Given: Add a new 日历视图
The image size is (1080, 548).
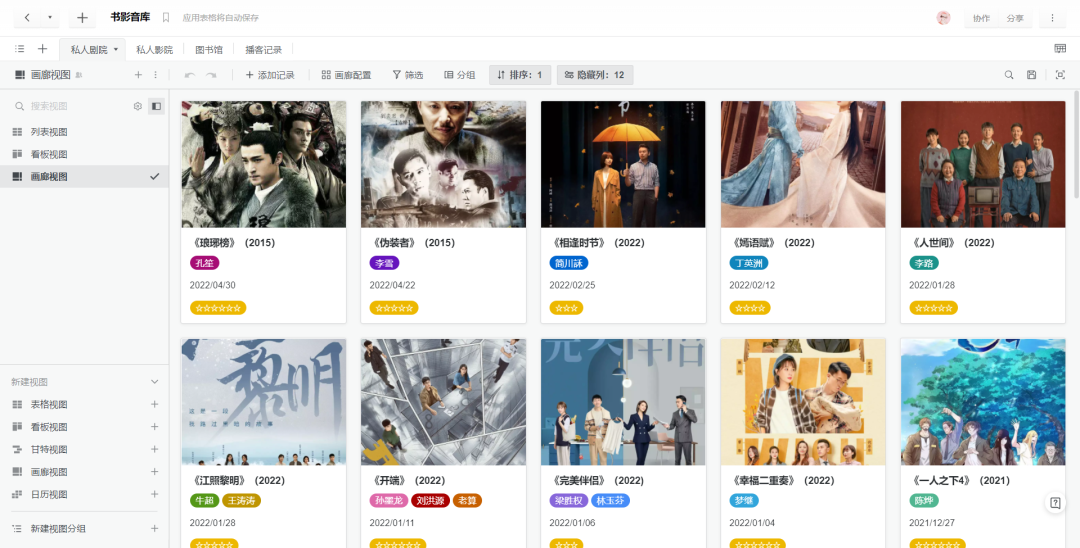Looking at the screenshot, I should [155, 494].
